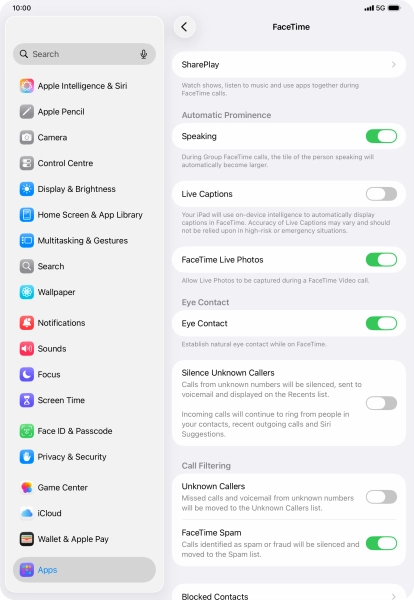414x600 pixels.
Task: Expand the Blocked Contacts row
Action: [289, 592]
